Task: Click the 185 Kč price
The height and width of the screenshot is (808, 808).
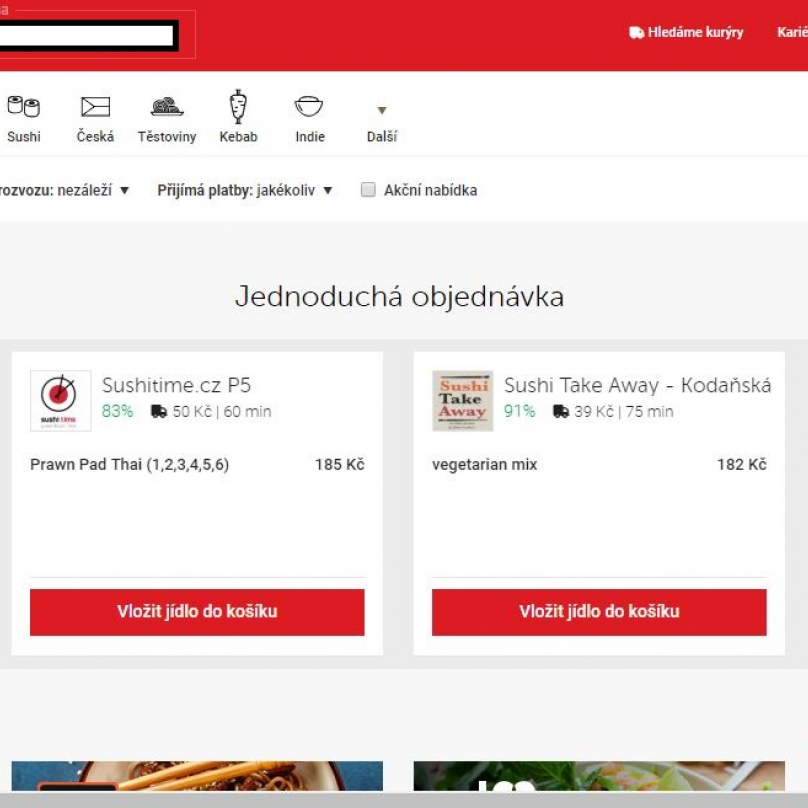Action: (x=340, y=464)
